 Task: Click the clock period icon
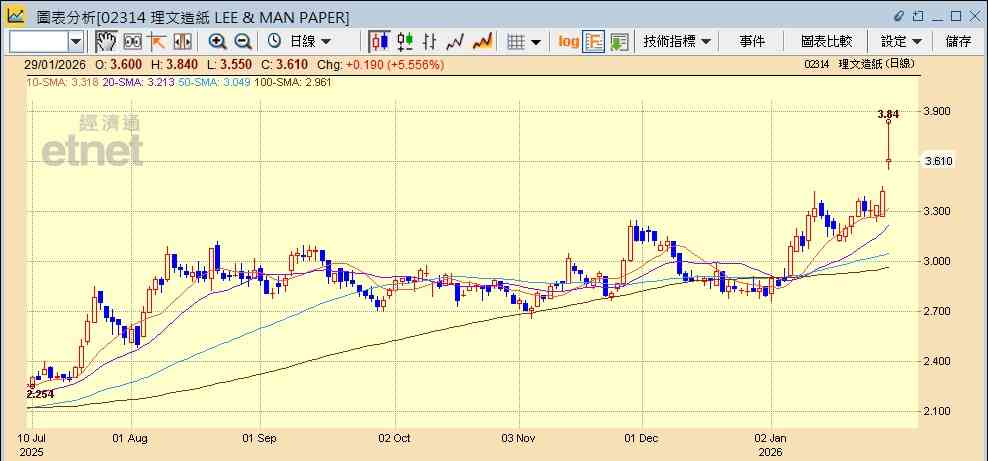(x=274, y=42)
